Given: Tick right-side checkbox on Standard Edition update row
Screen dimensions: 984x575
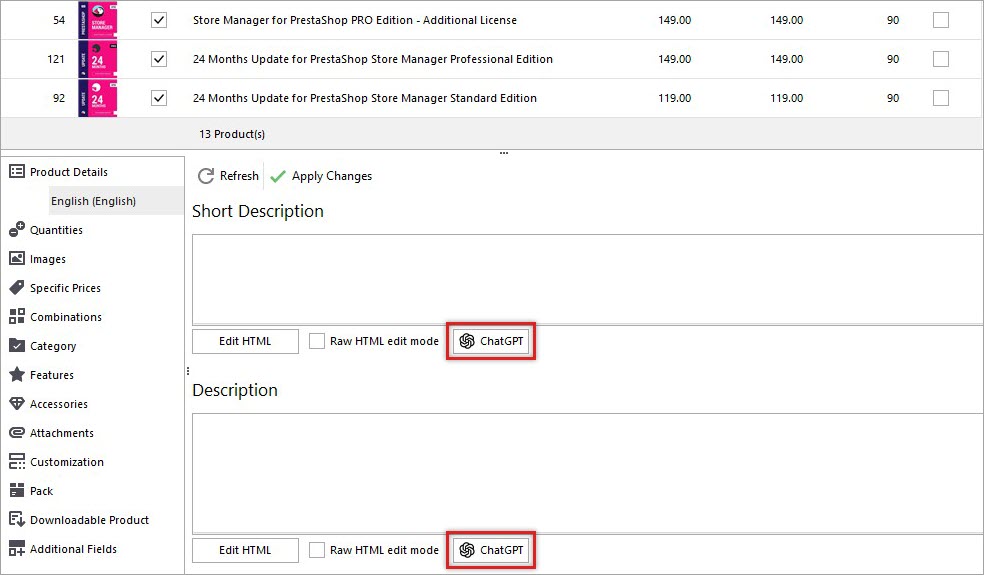Looking at the screenshot, I should click(941, 98).
